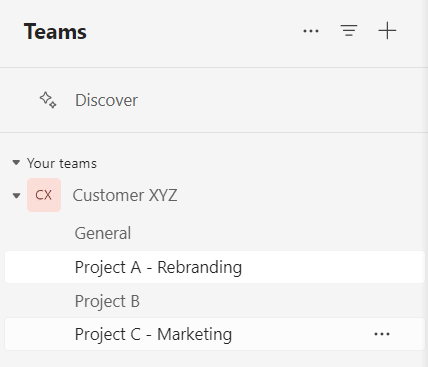Screen dimensions: 428x367
Task: Open more options for Project C - Marketing
Action: coord(382,334)
